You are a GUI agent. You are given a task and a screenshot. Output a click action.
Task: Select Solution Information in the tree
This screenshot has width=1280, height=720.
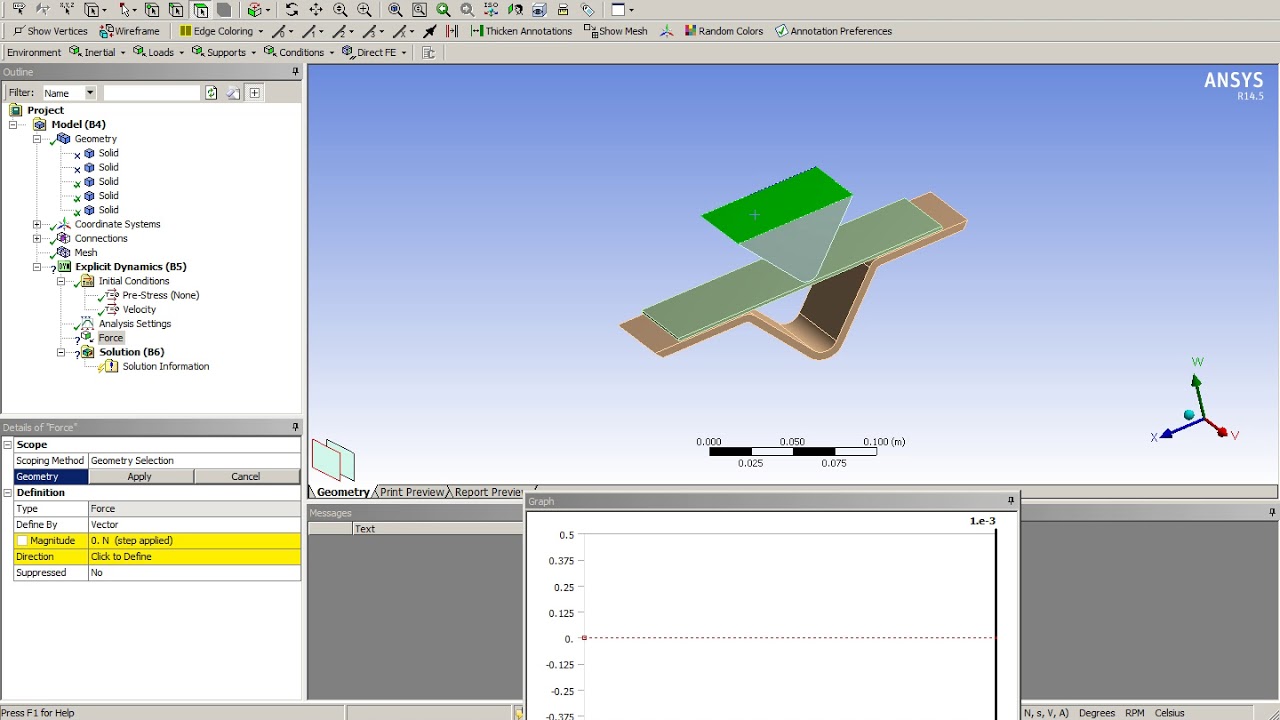click(166, 367)
